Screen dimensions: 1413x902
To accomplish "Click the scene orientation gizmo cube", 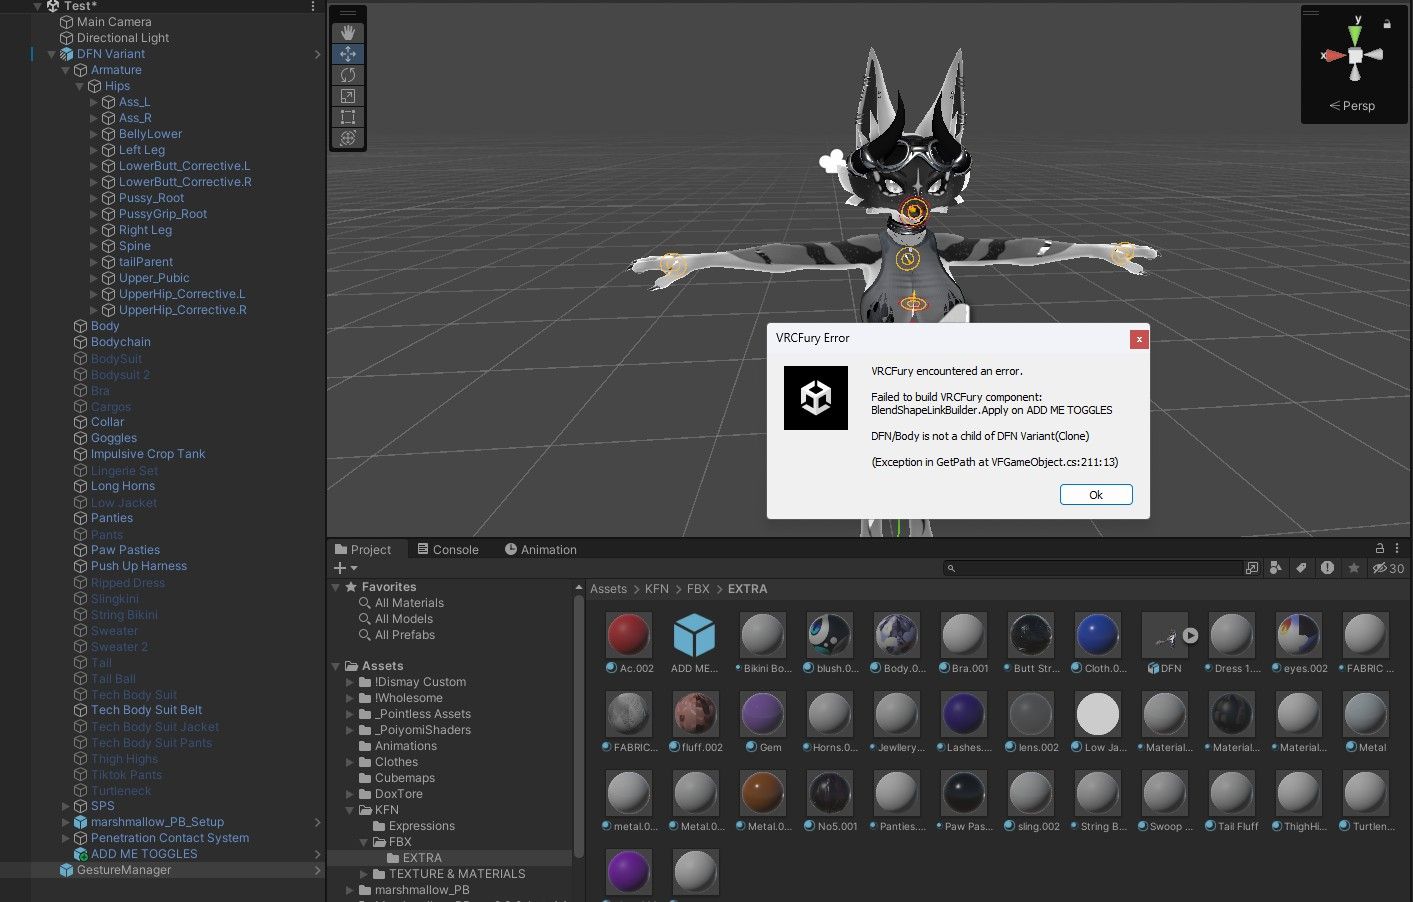I will coord(1355,55).
